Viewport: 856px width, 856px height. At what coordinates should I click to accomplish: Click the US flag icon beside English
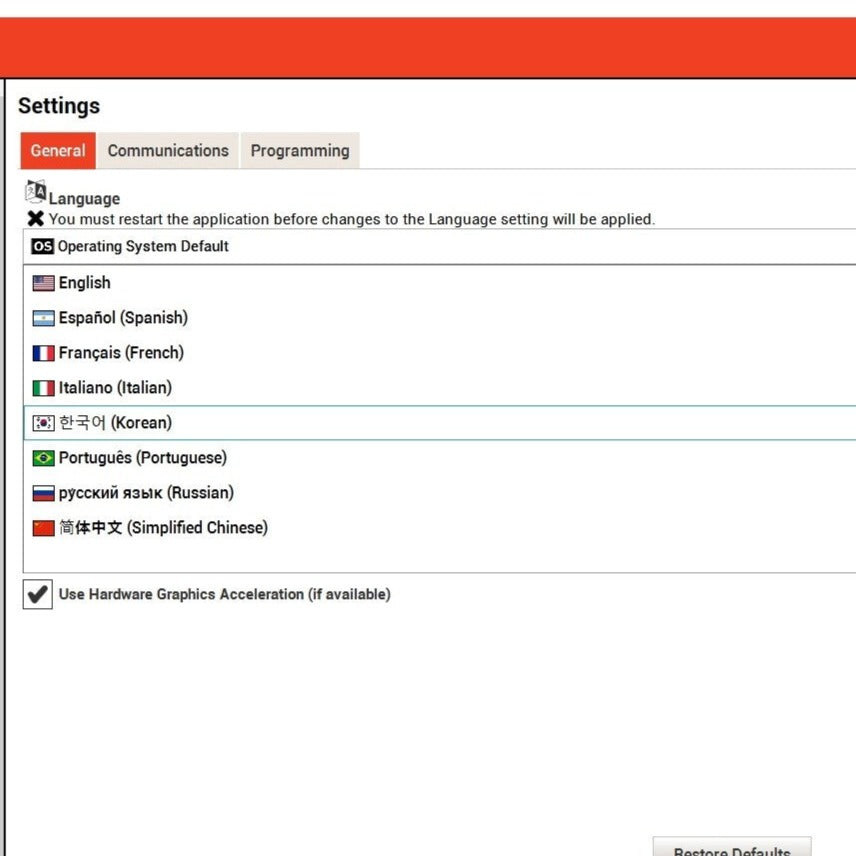point(43,283)
